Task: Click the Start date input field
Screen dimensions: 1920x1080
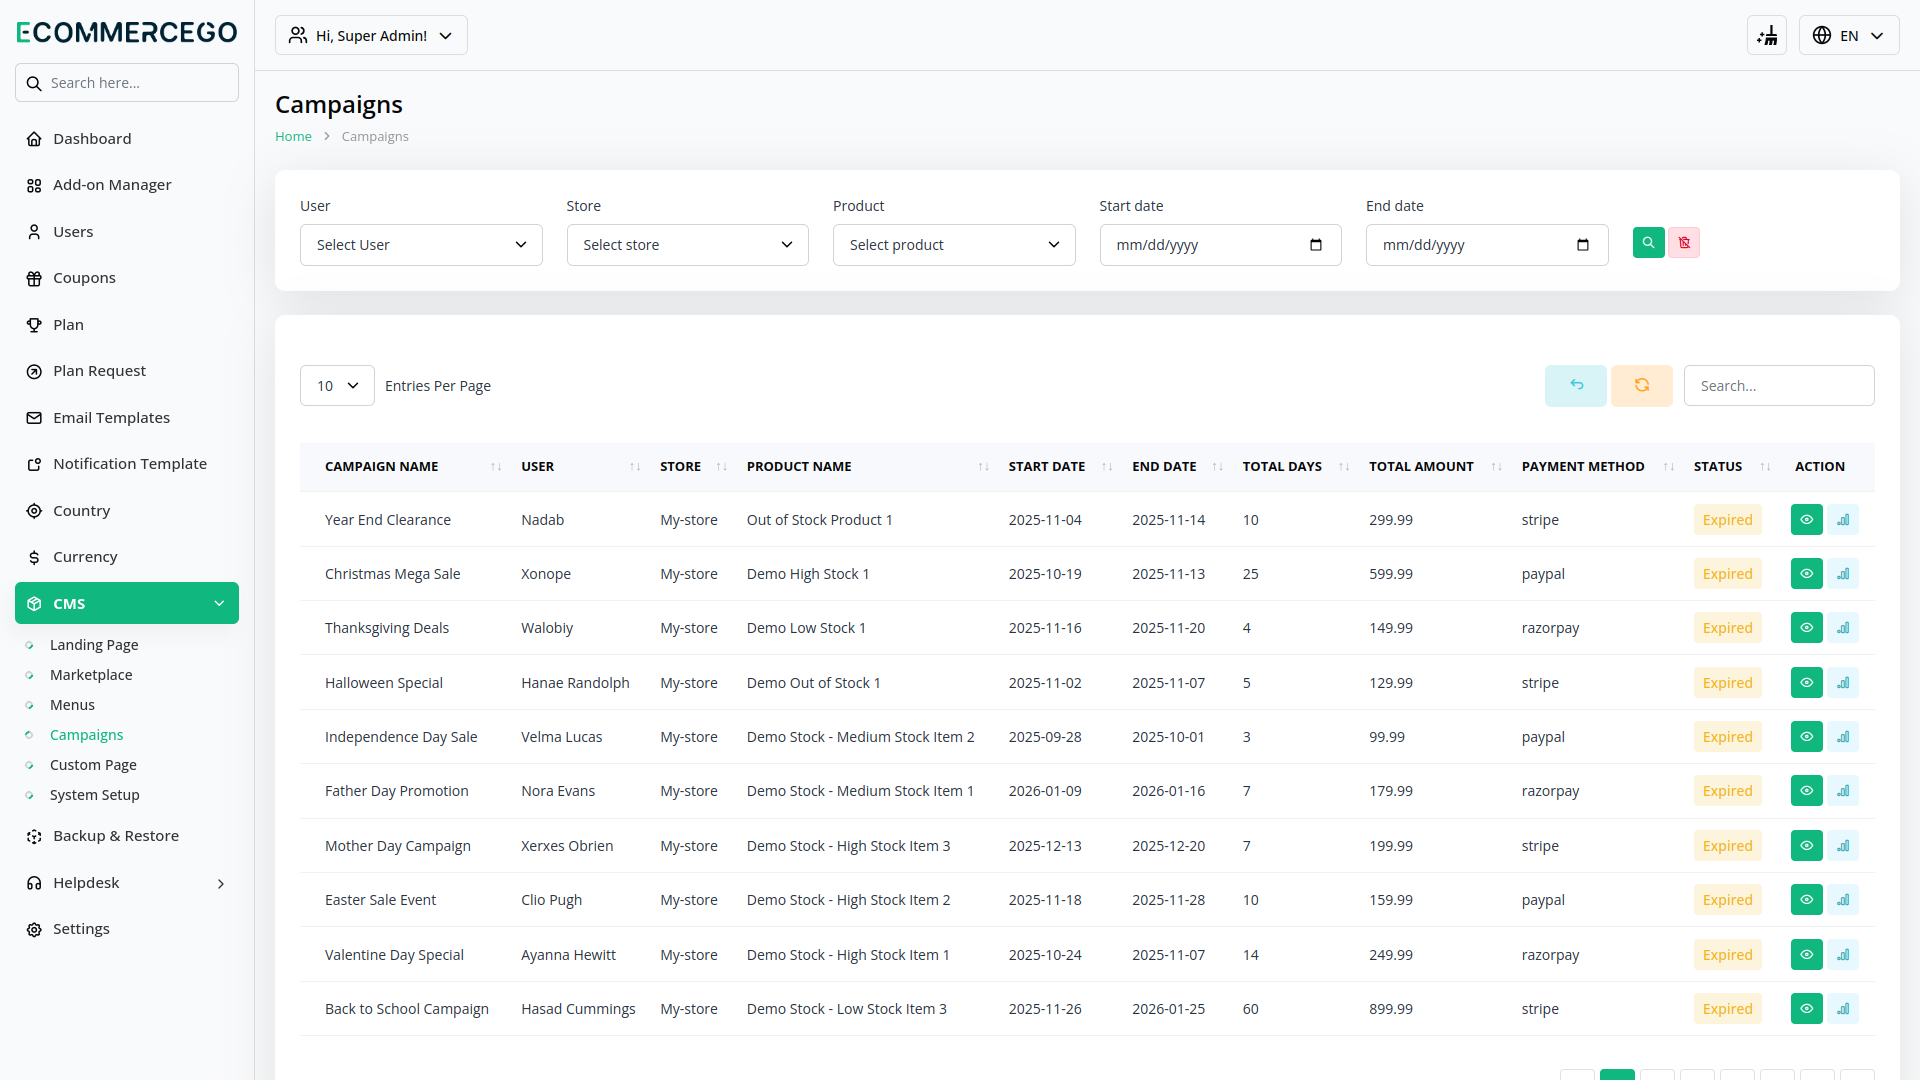Action: [x=1220, y=245]
